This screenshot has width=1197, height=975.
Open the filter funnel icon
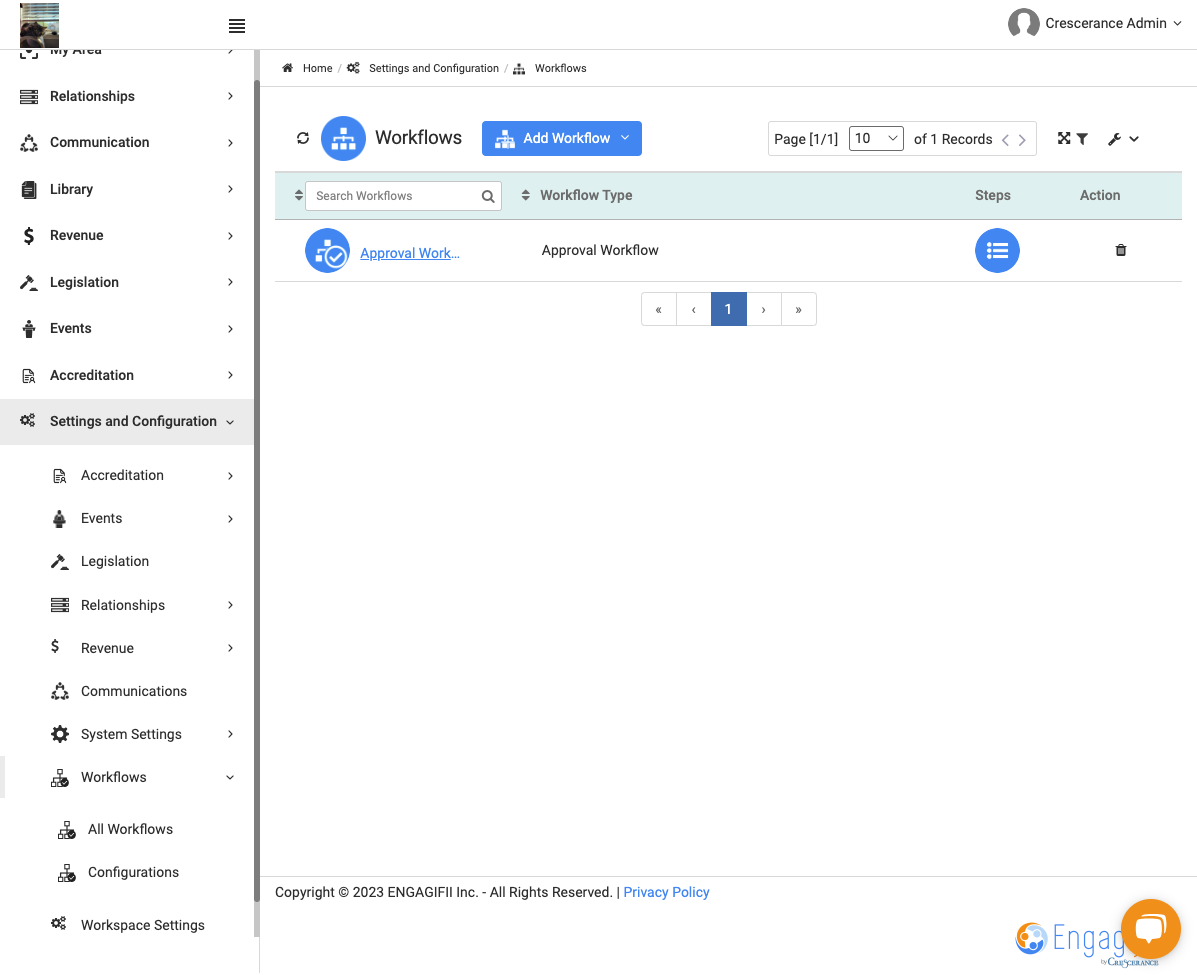[x=1082, y=139]
